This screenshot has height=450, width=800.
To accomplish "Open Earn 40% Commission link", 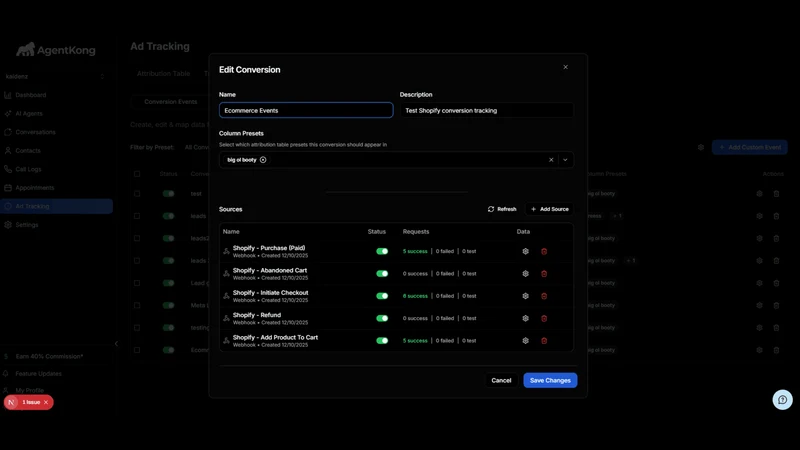I will (49, 356).
